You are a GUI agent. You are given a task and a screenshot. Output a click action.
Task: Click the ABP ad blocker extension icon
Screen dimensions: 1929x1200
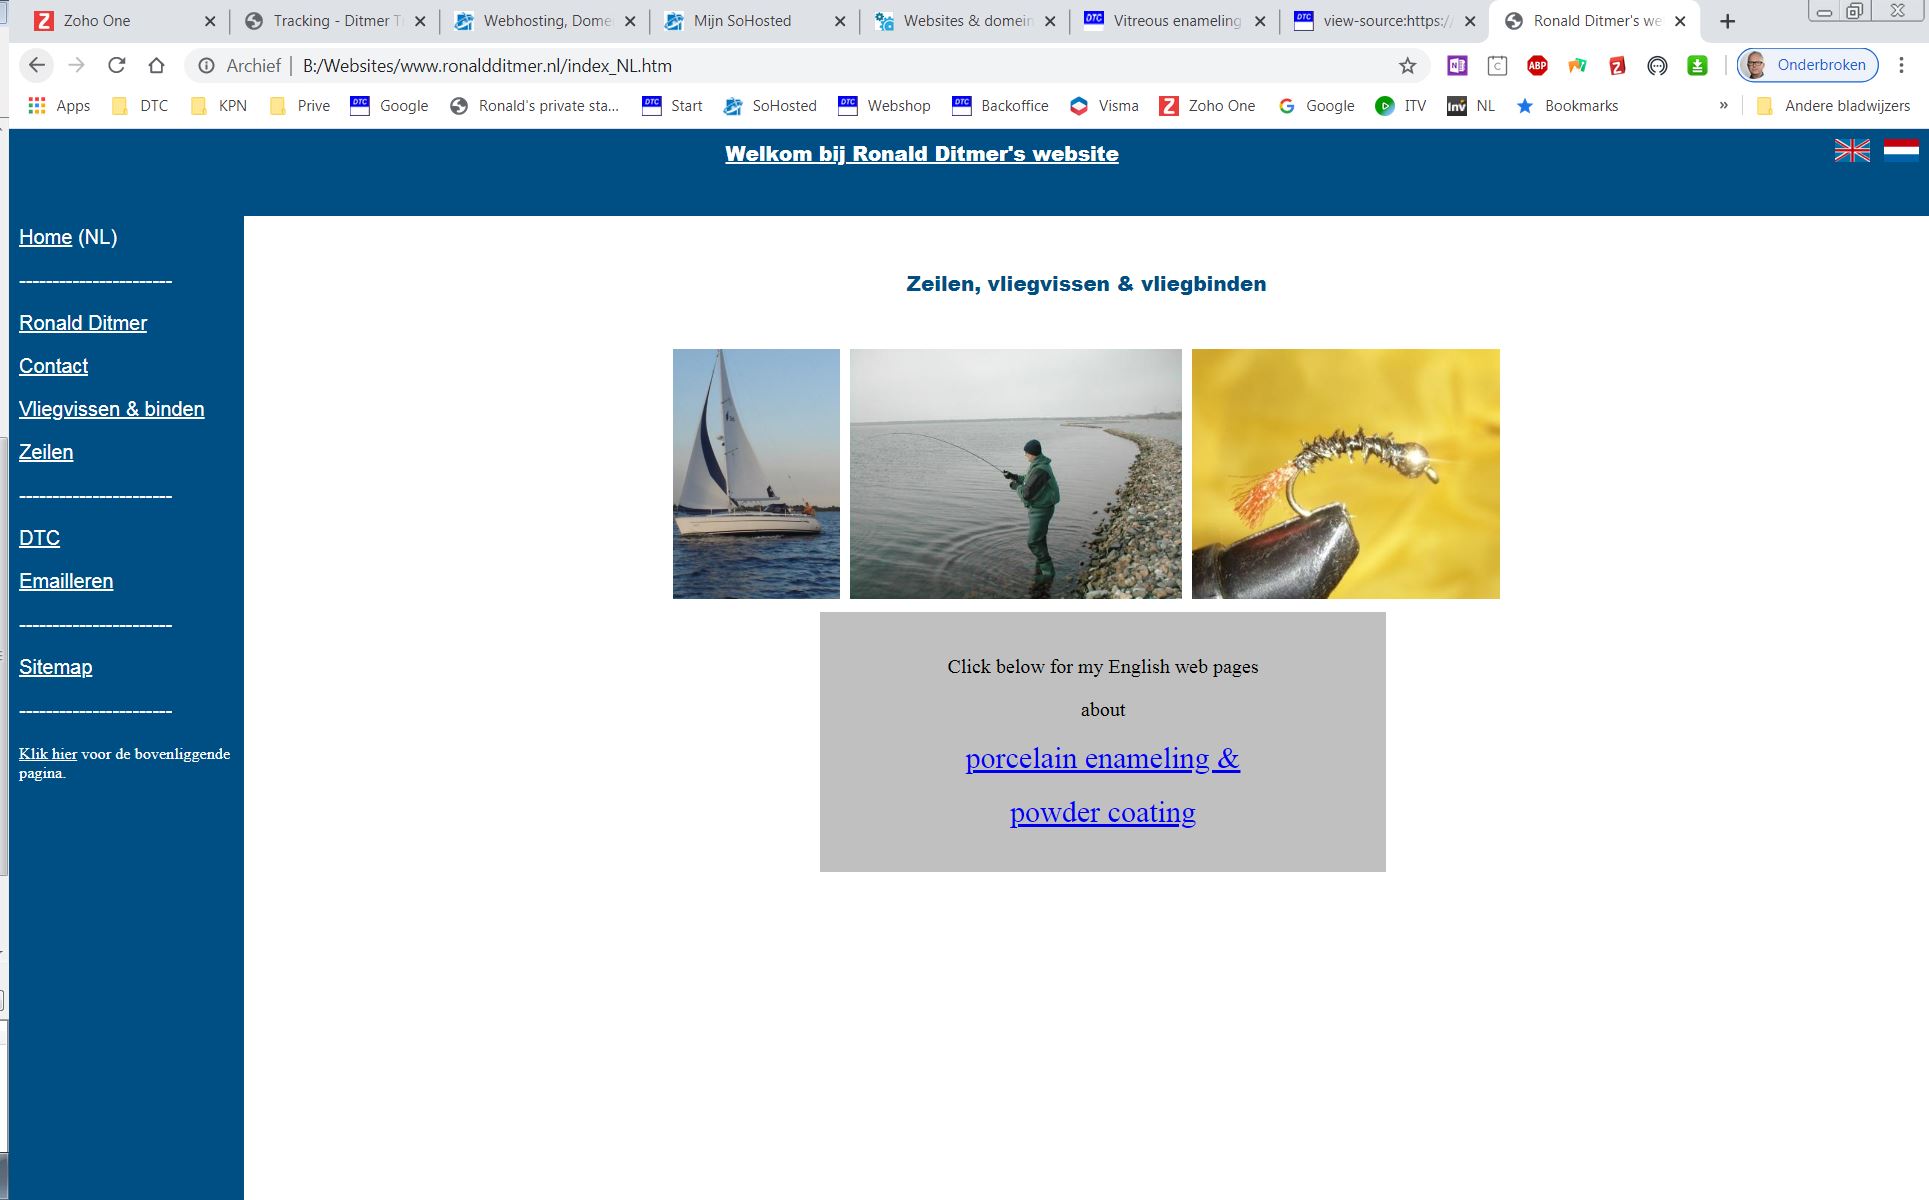1538,65
